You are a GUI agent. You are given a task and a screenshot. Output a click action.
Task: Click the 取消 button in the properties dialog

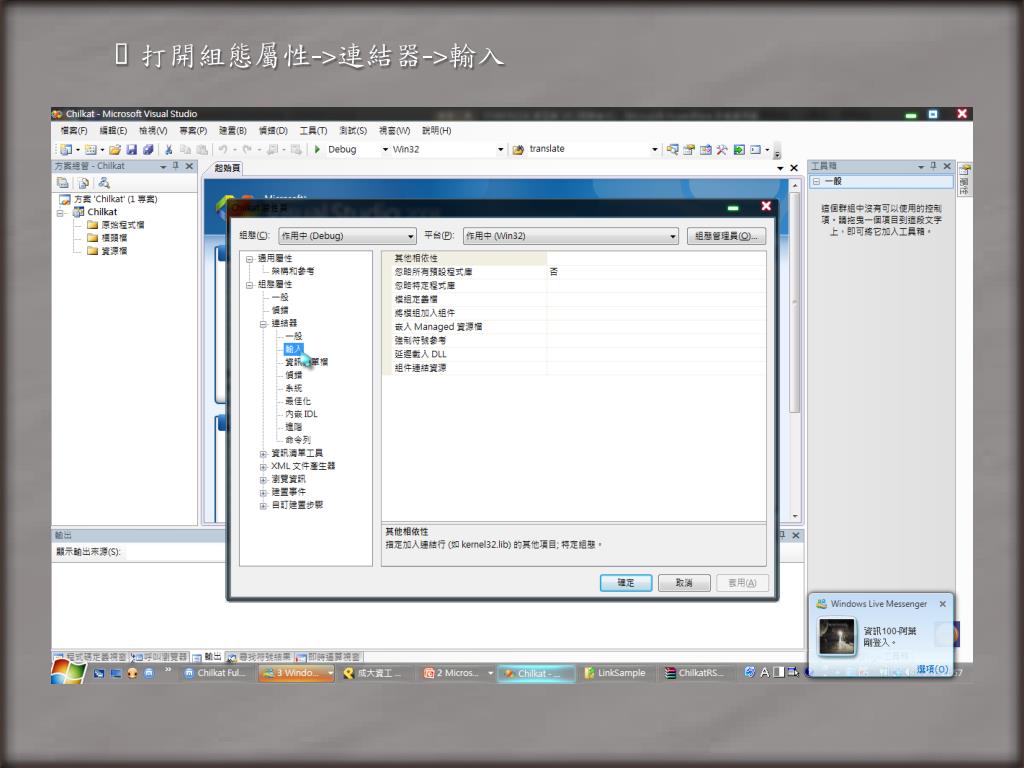[x=684, y=583]
